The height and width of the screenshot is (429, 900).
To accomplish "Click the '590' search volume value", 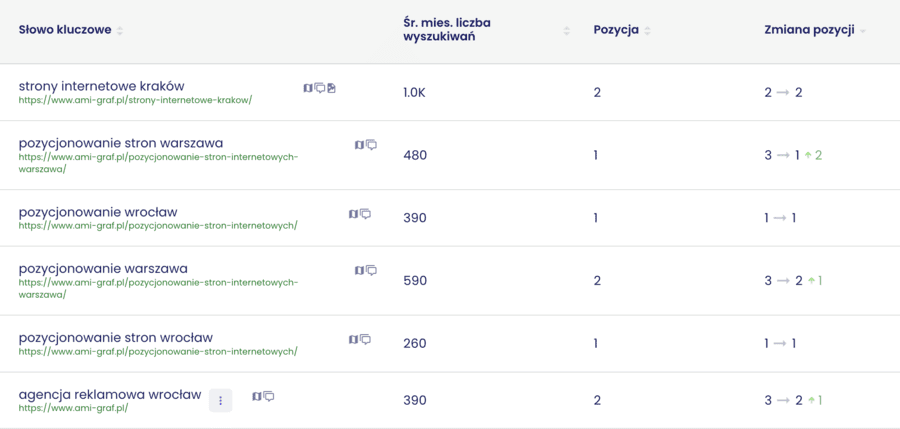I will coord(415,281).
